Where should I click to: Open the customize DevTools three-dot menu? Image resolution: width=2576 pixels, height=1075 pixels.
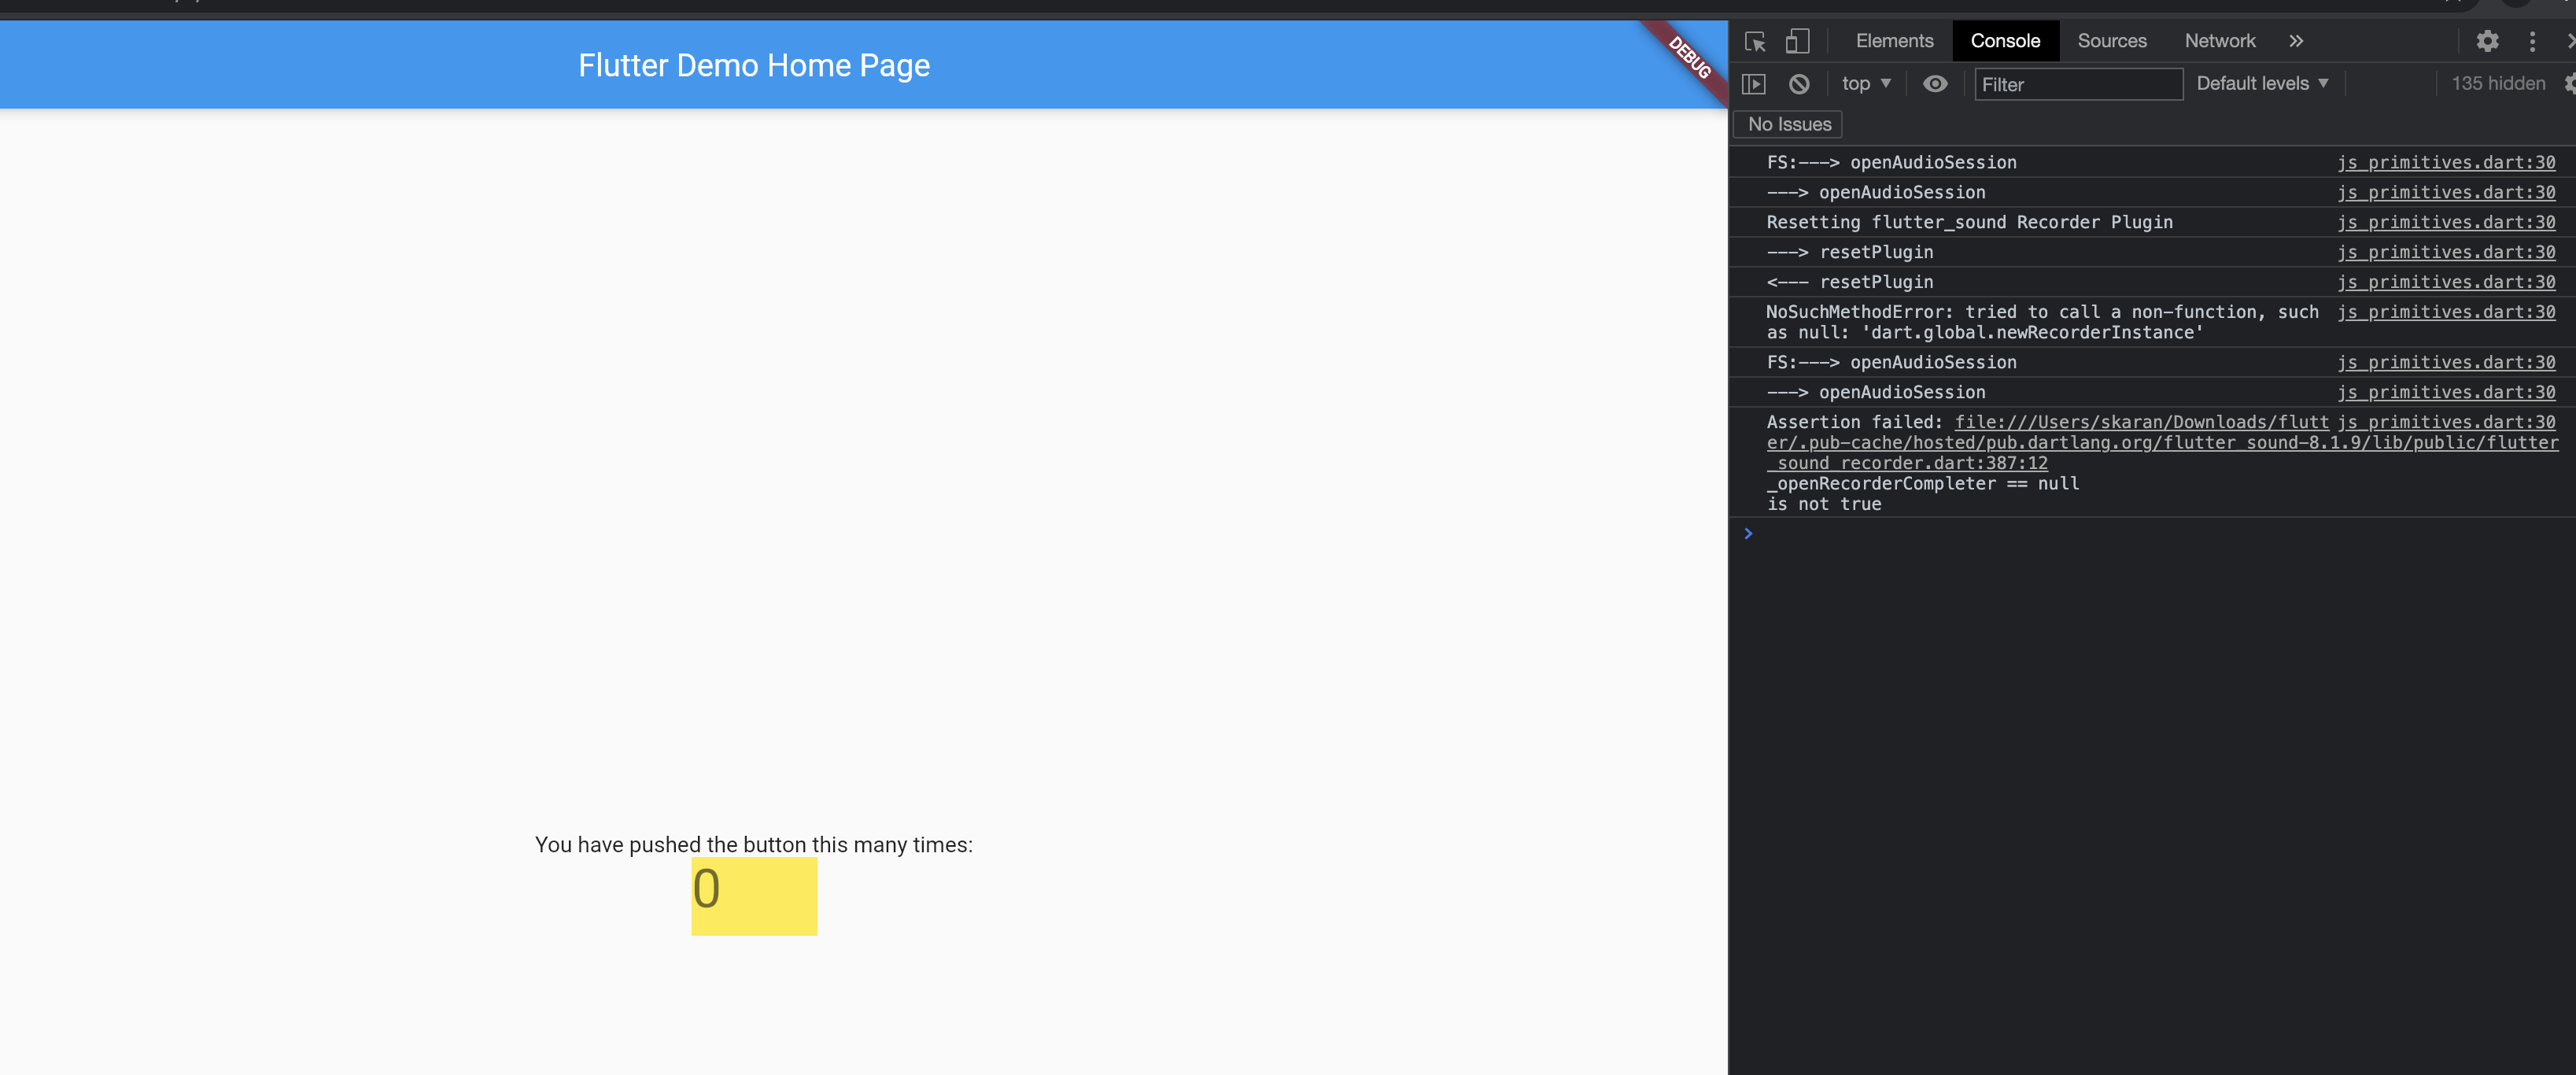pyautogui.click(x=2532, y=41)
